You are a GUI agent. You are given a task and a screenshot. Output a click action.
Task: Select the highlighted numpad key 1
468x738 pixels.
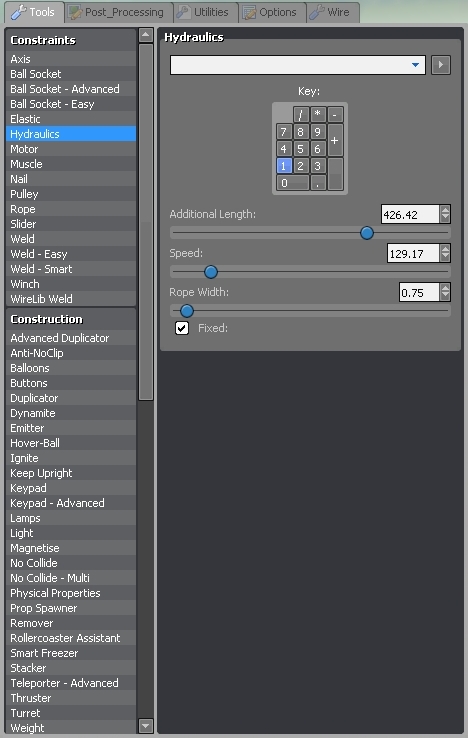284,166
